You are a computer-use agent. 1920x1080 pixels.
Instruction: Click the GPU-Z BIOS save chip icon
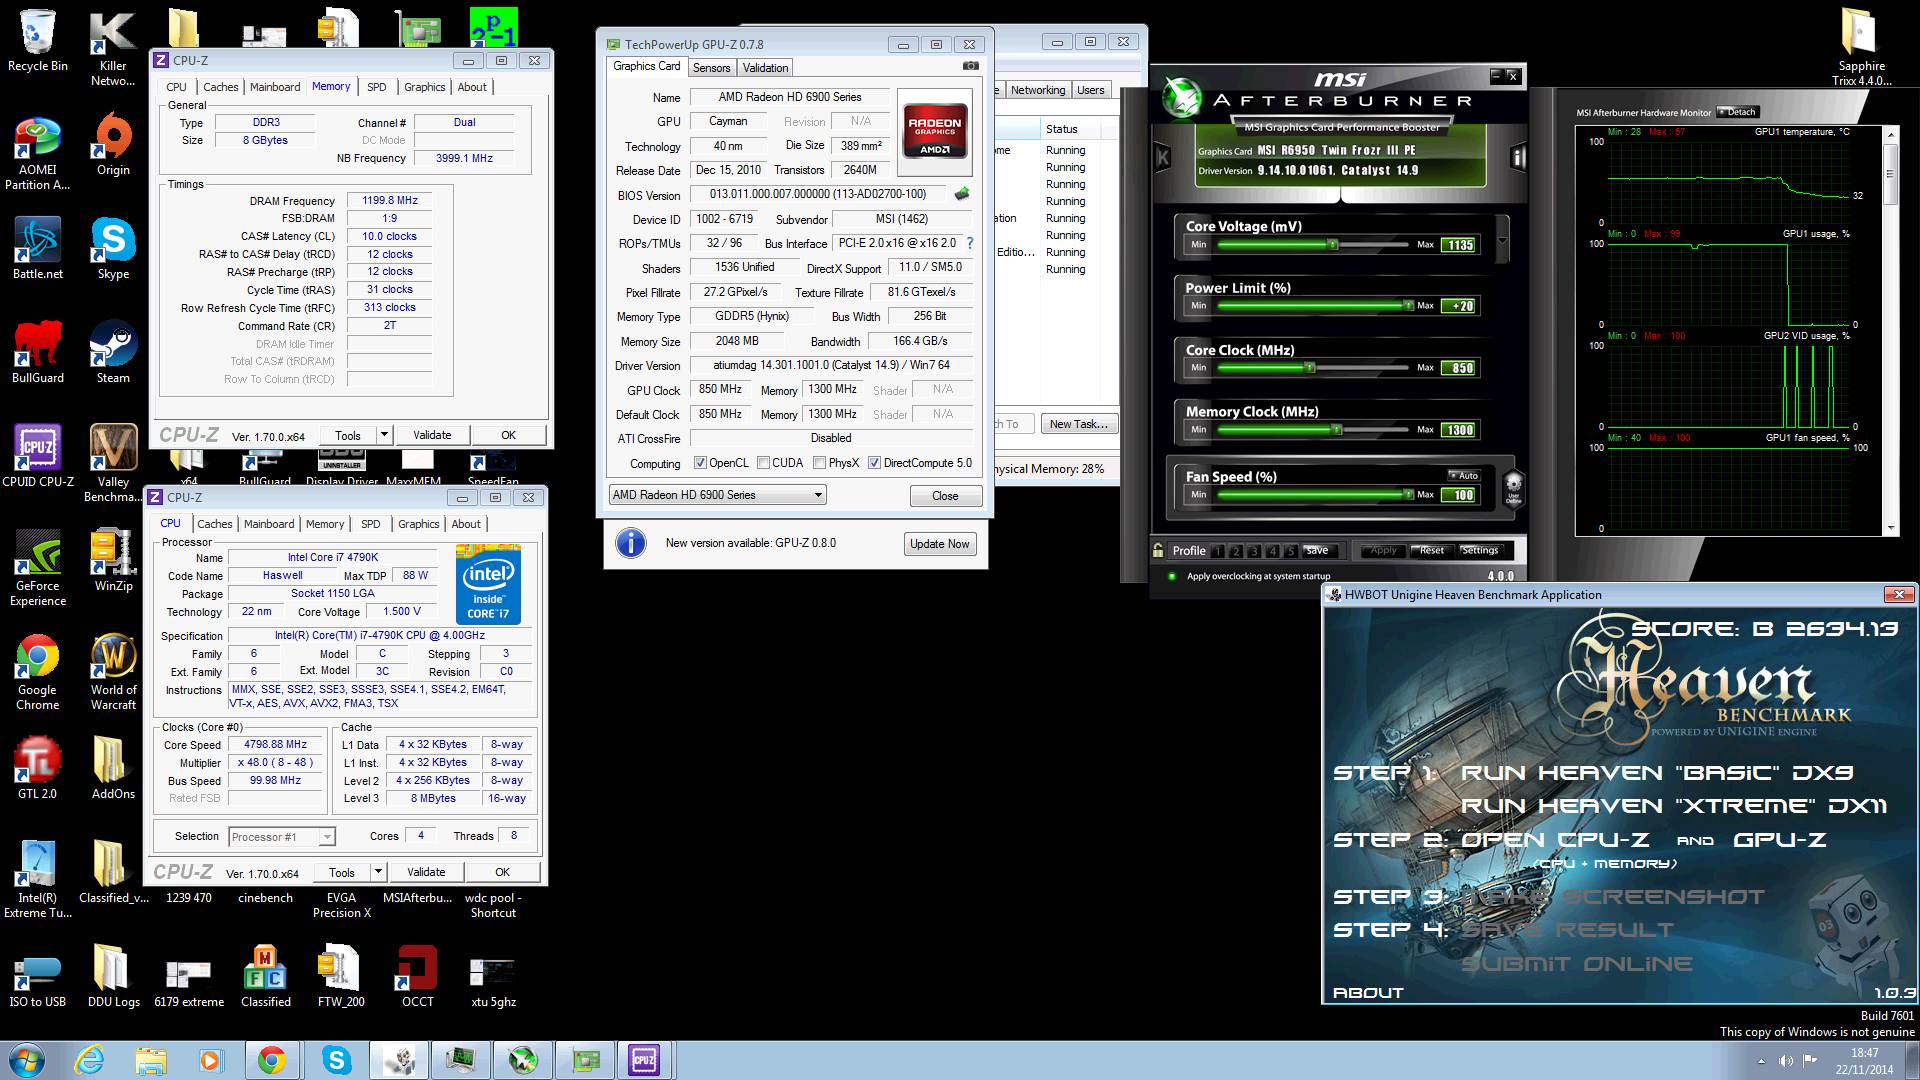click(x=962, y=194)
